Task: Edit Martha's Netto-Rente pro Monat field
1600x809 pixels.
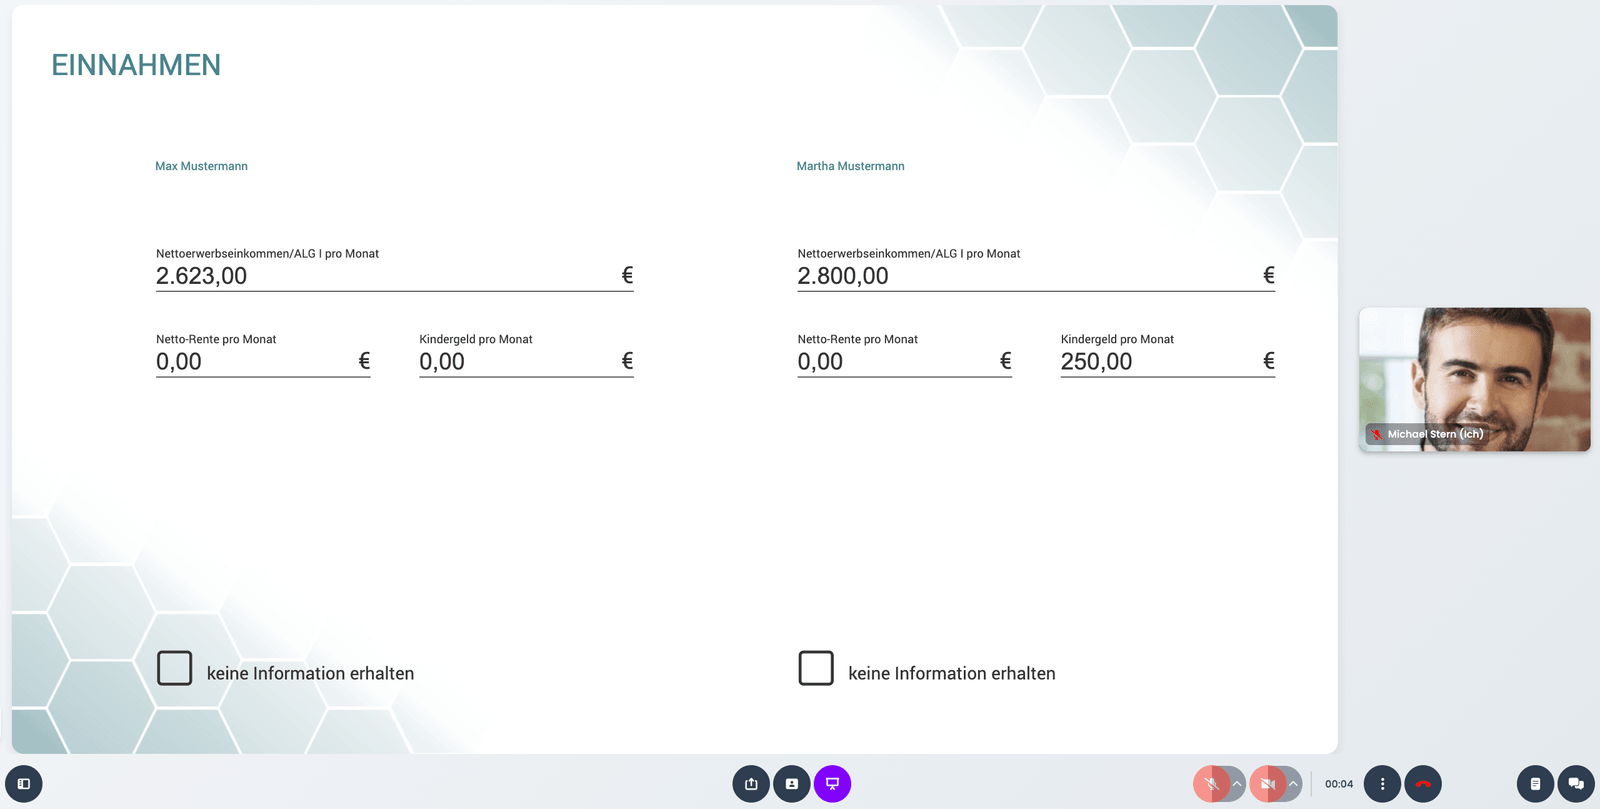Action: [905, 362]
